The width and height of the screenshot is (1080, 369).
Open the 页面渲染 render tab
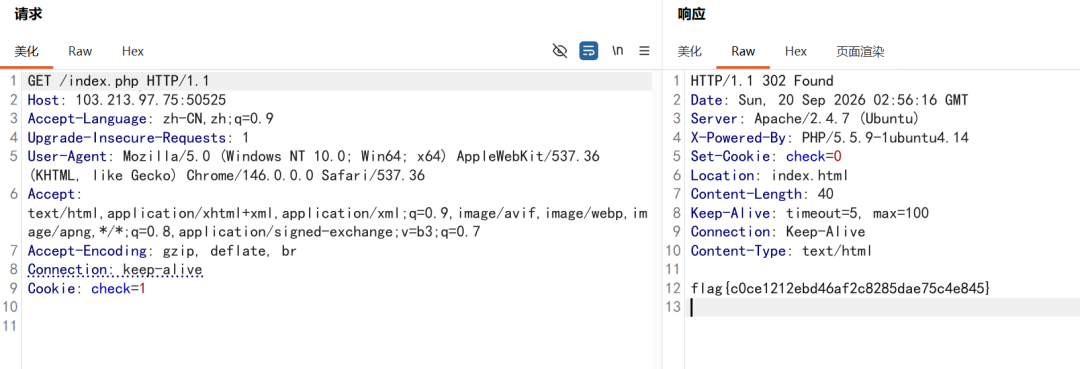[x=860, y=51]
